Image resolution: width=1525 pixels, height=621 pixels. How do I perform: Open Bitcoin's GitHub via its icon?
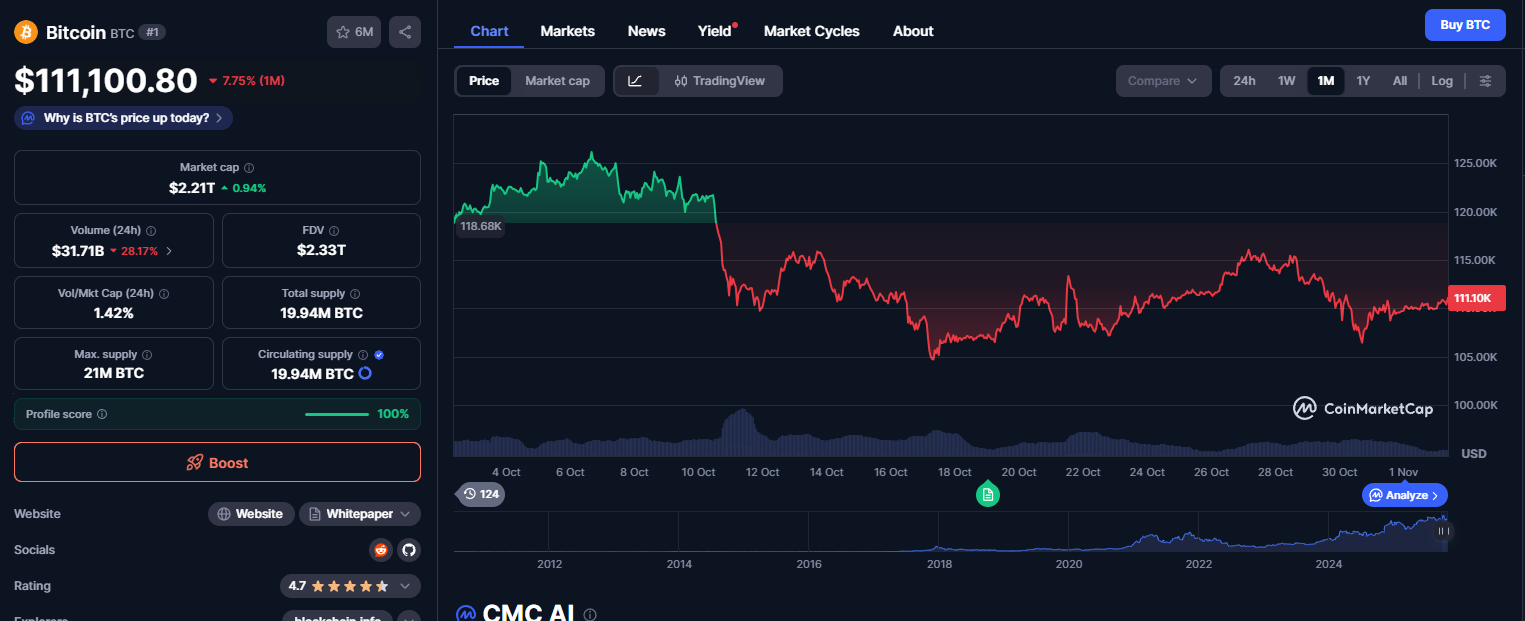(x=409, y=550)
